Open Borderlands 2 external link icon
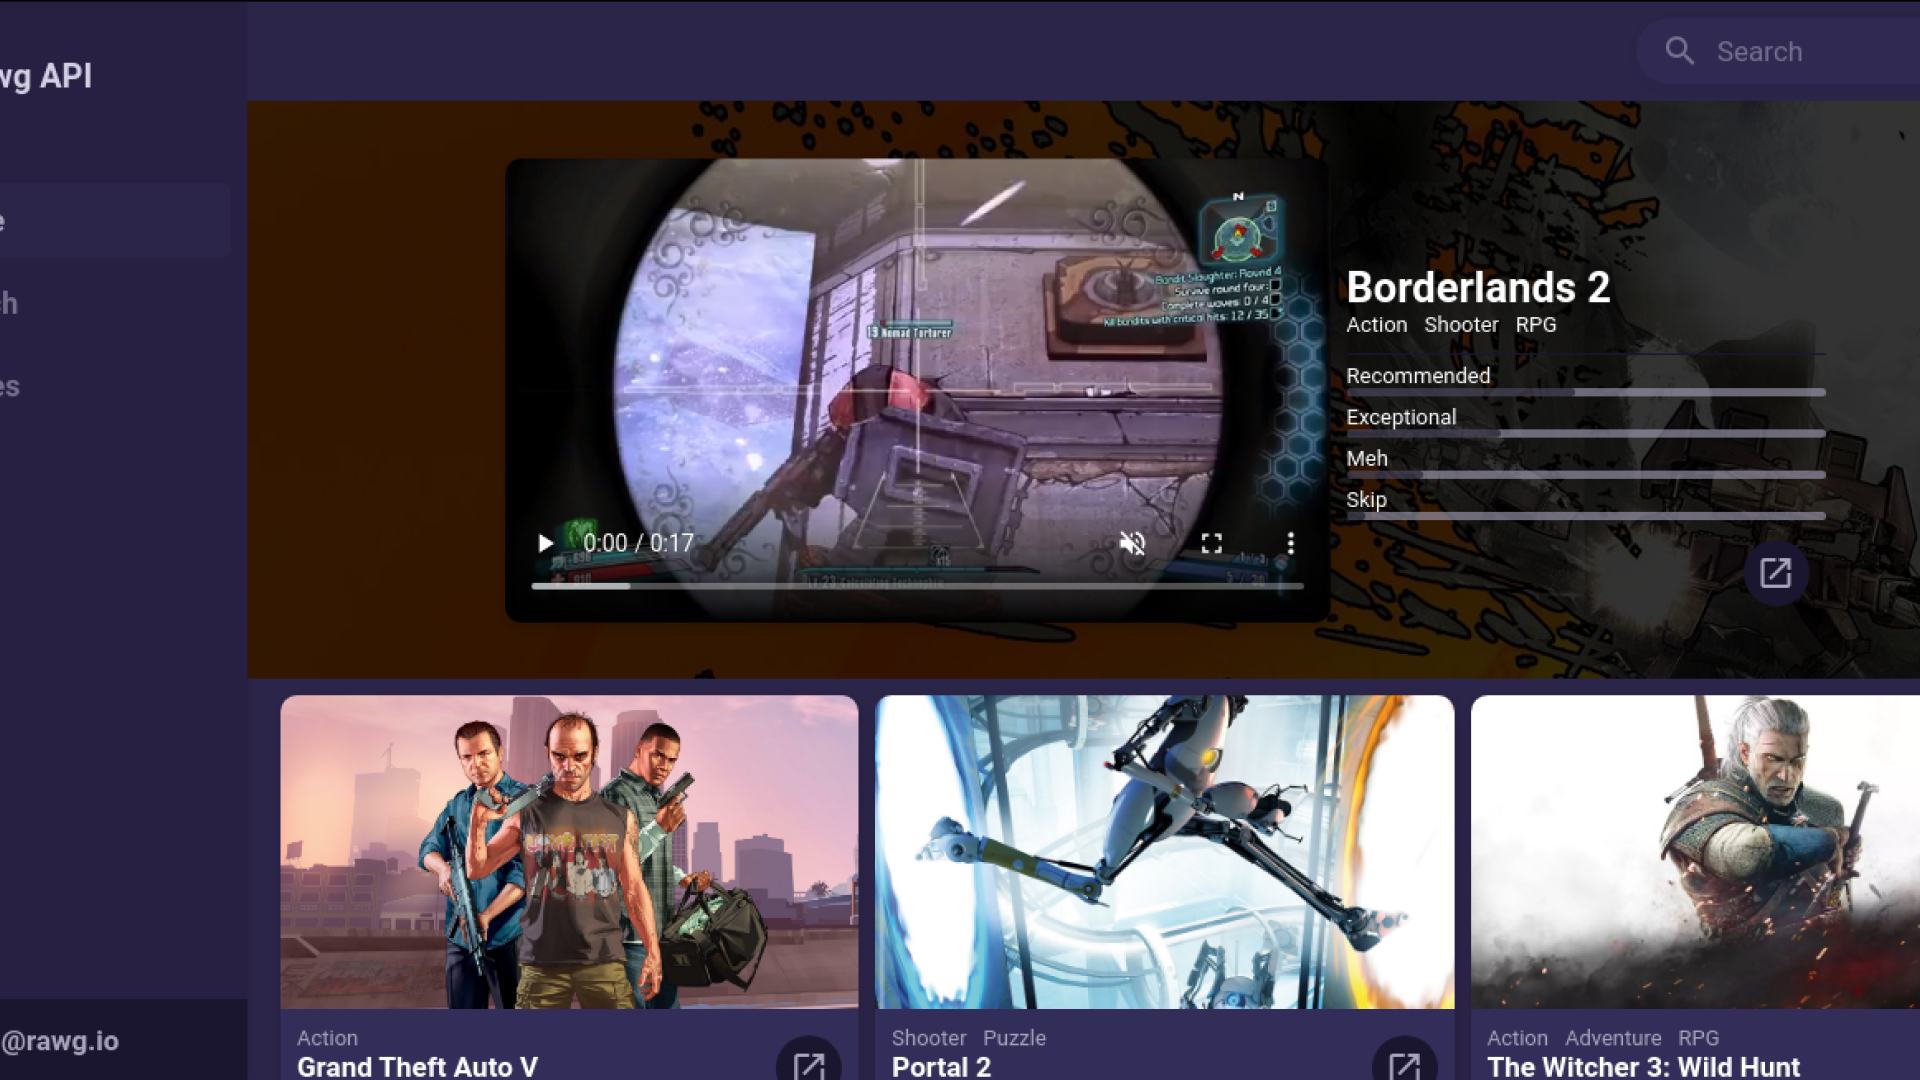The image size is (1920, 1080). pos(1775,573)
